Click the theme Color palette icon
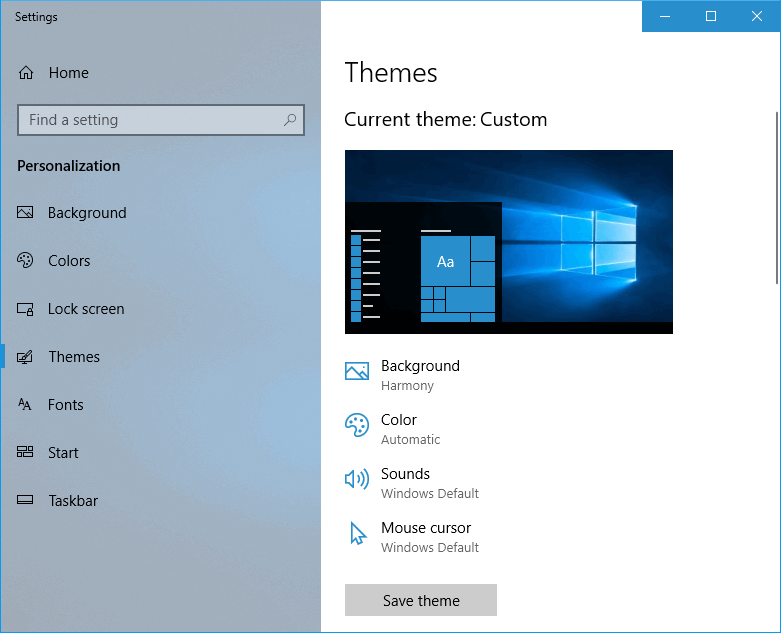Screen dimensions: 781x633 coord(357,425)
